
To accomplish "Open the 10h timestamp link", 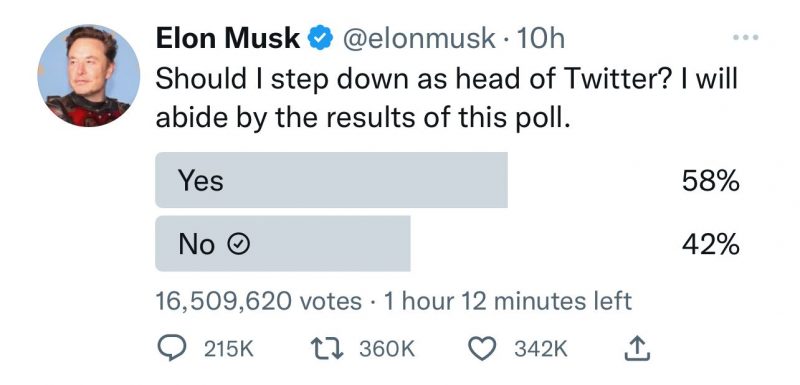I will coord(540,39).
